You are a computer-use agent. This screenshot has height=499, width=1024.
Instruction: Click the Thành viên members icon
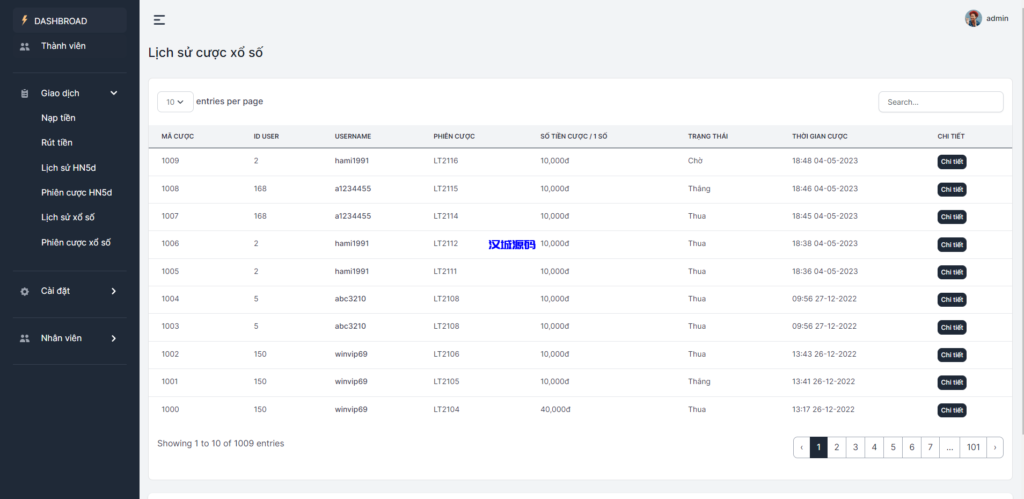click(25, 46)
